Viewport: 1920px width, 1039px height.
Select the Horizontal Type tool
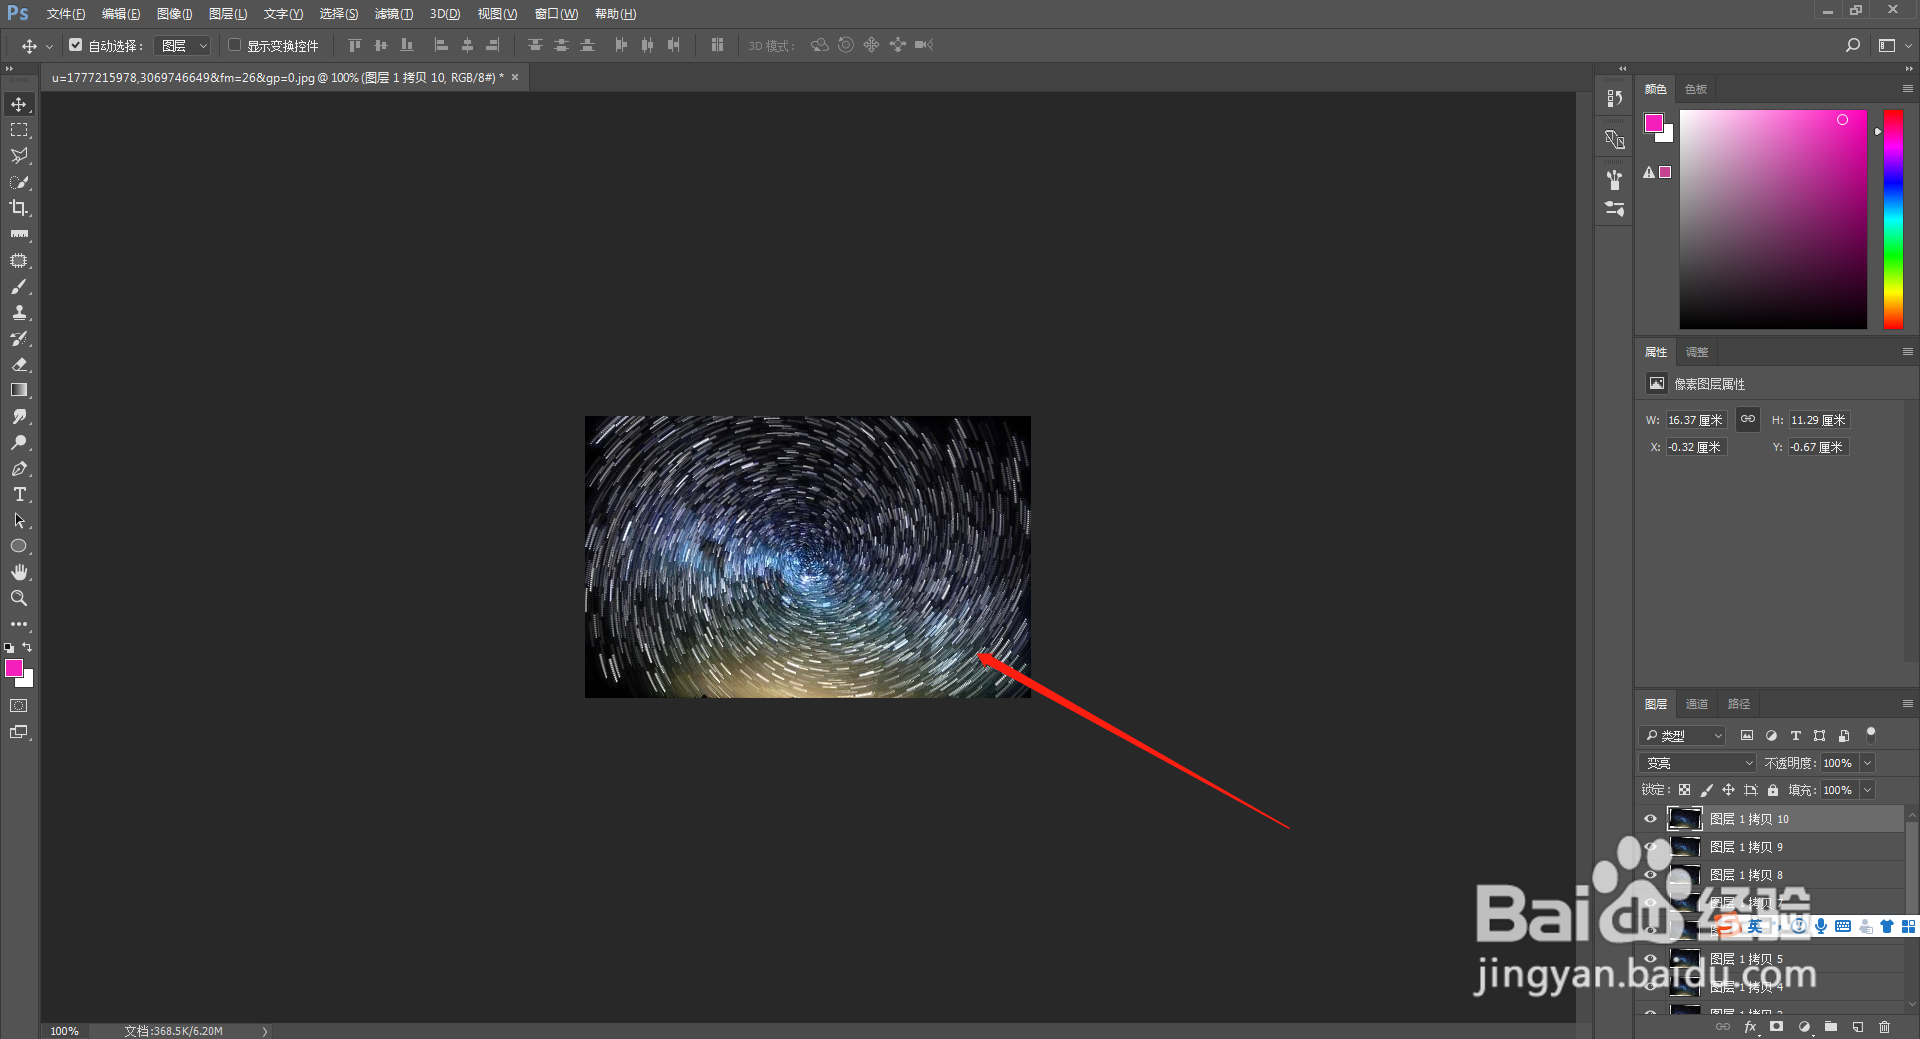(19, 494)
